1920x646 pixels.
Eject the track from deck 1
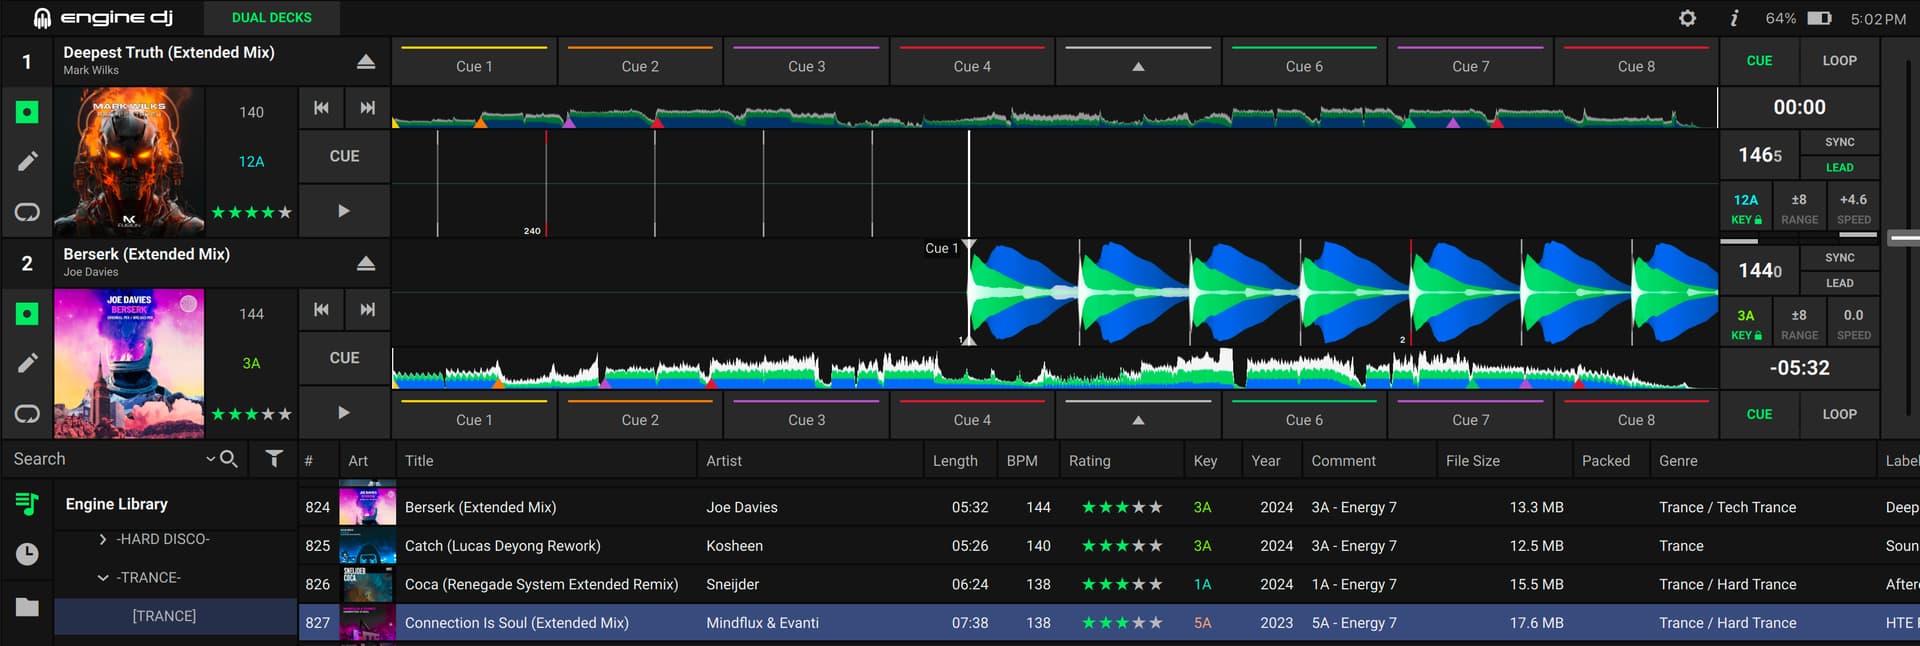click(366, 62)
